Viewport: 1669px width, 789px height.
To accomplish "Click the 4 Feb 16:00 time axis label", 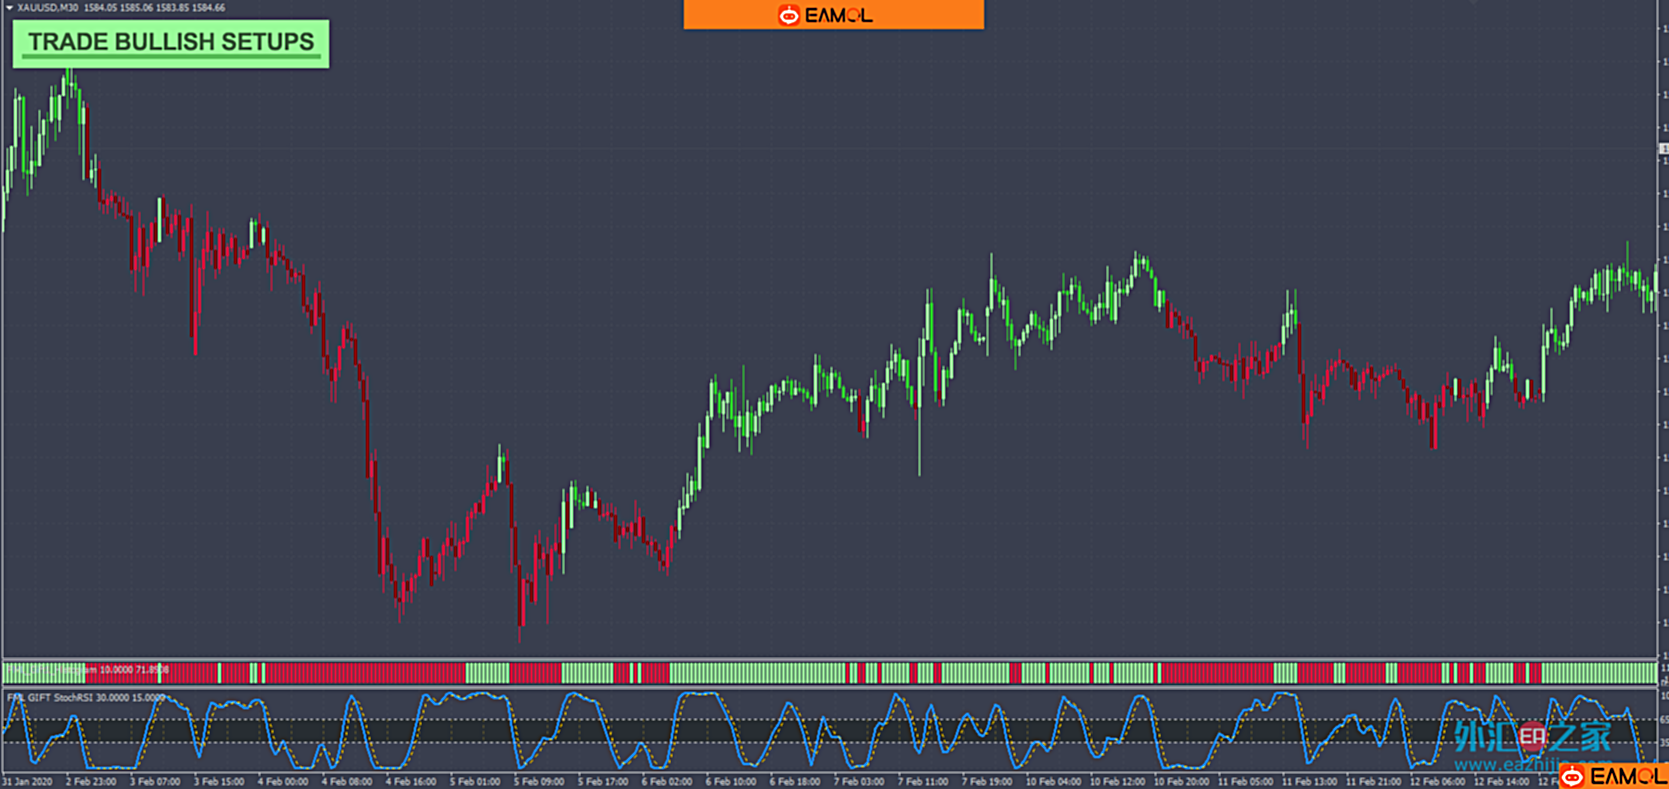I will (x=410, y=781).
